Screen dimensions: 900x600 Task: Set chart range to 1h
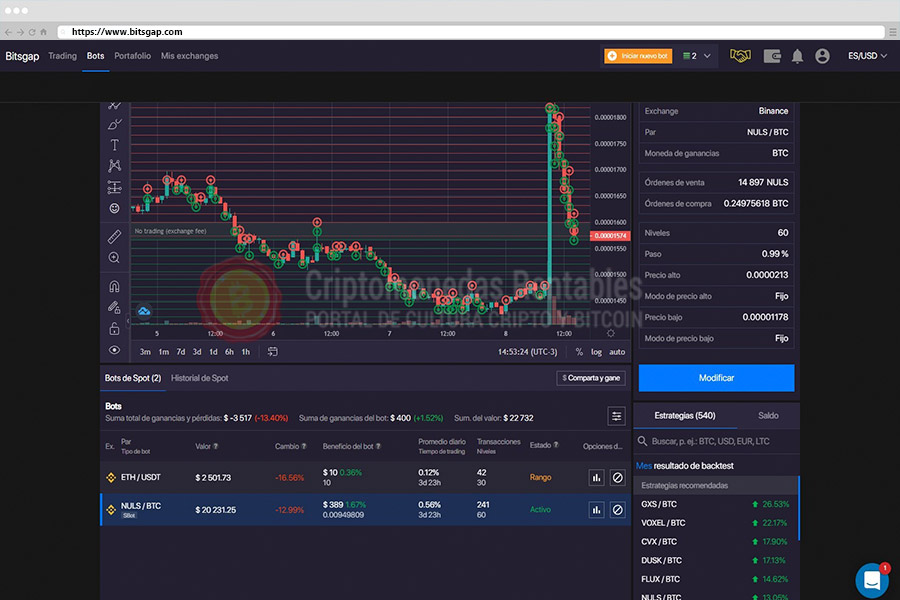pyautogui.click(x=246, y=352)
